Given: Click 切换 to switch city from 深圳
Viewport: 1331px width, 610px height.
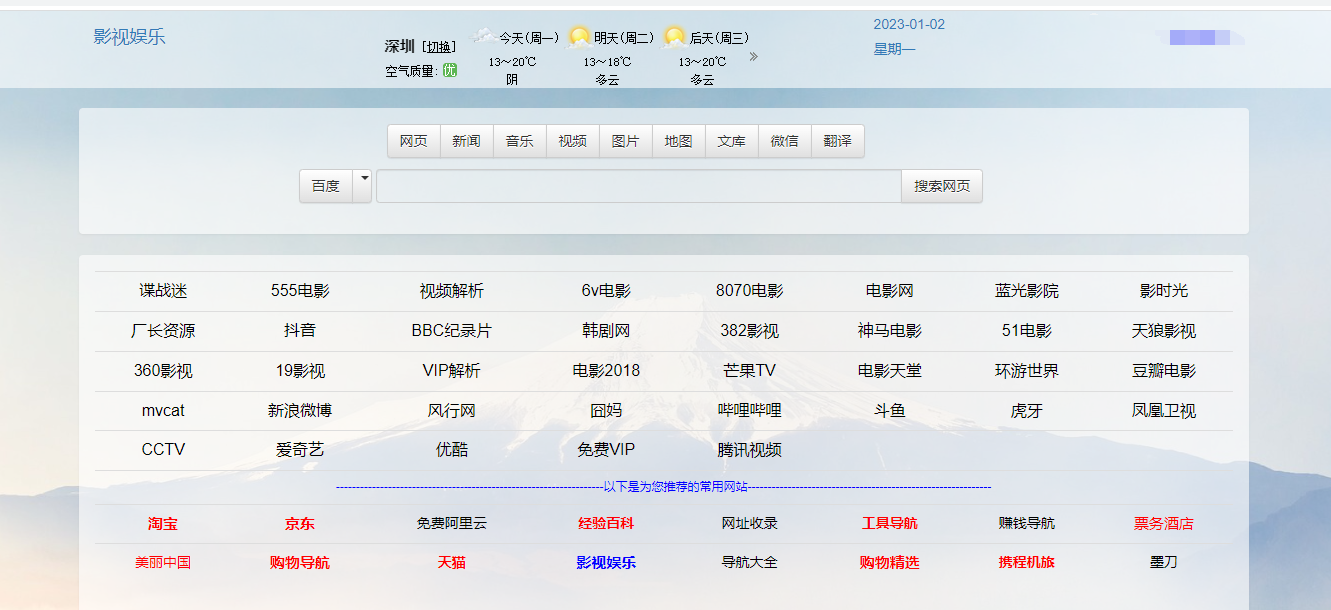Looking at the screenshot, I should [x=439, y=47].
